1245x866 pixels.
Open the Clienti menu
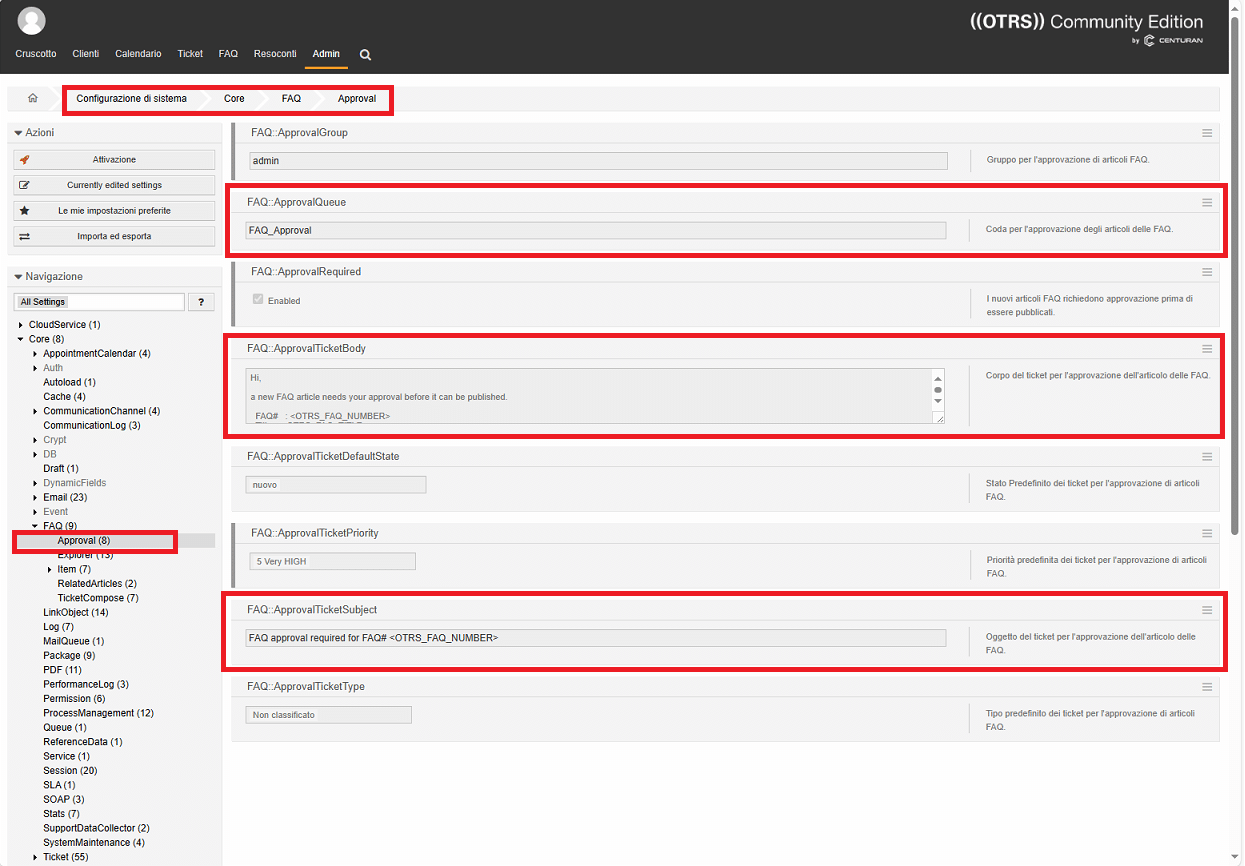[86, 54]
